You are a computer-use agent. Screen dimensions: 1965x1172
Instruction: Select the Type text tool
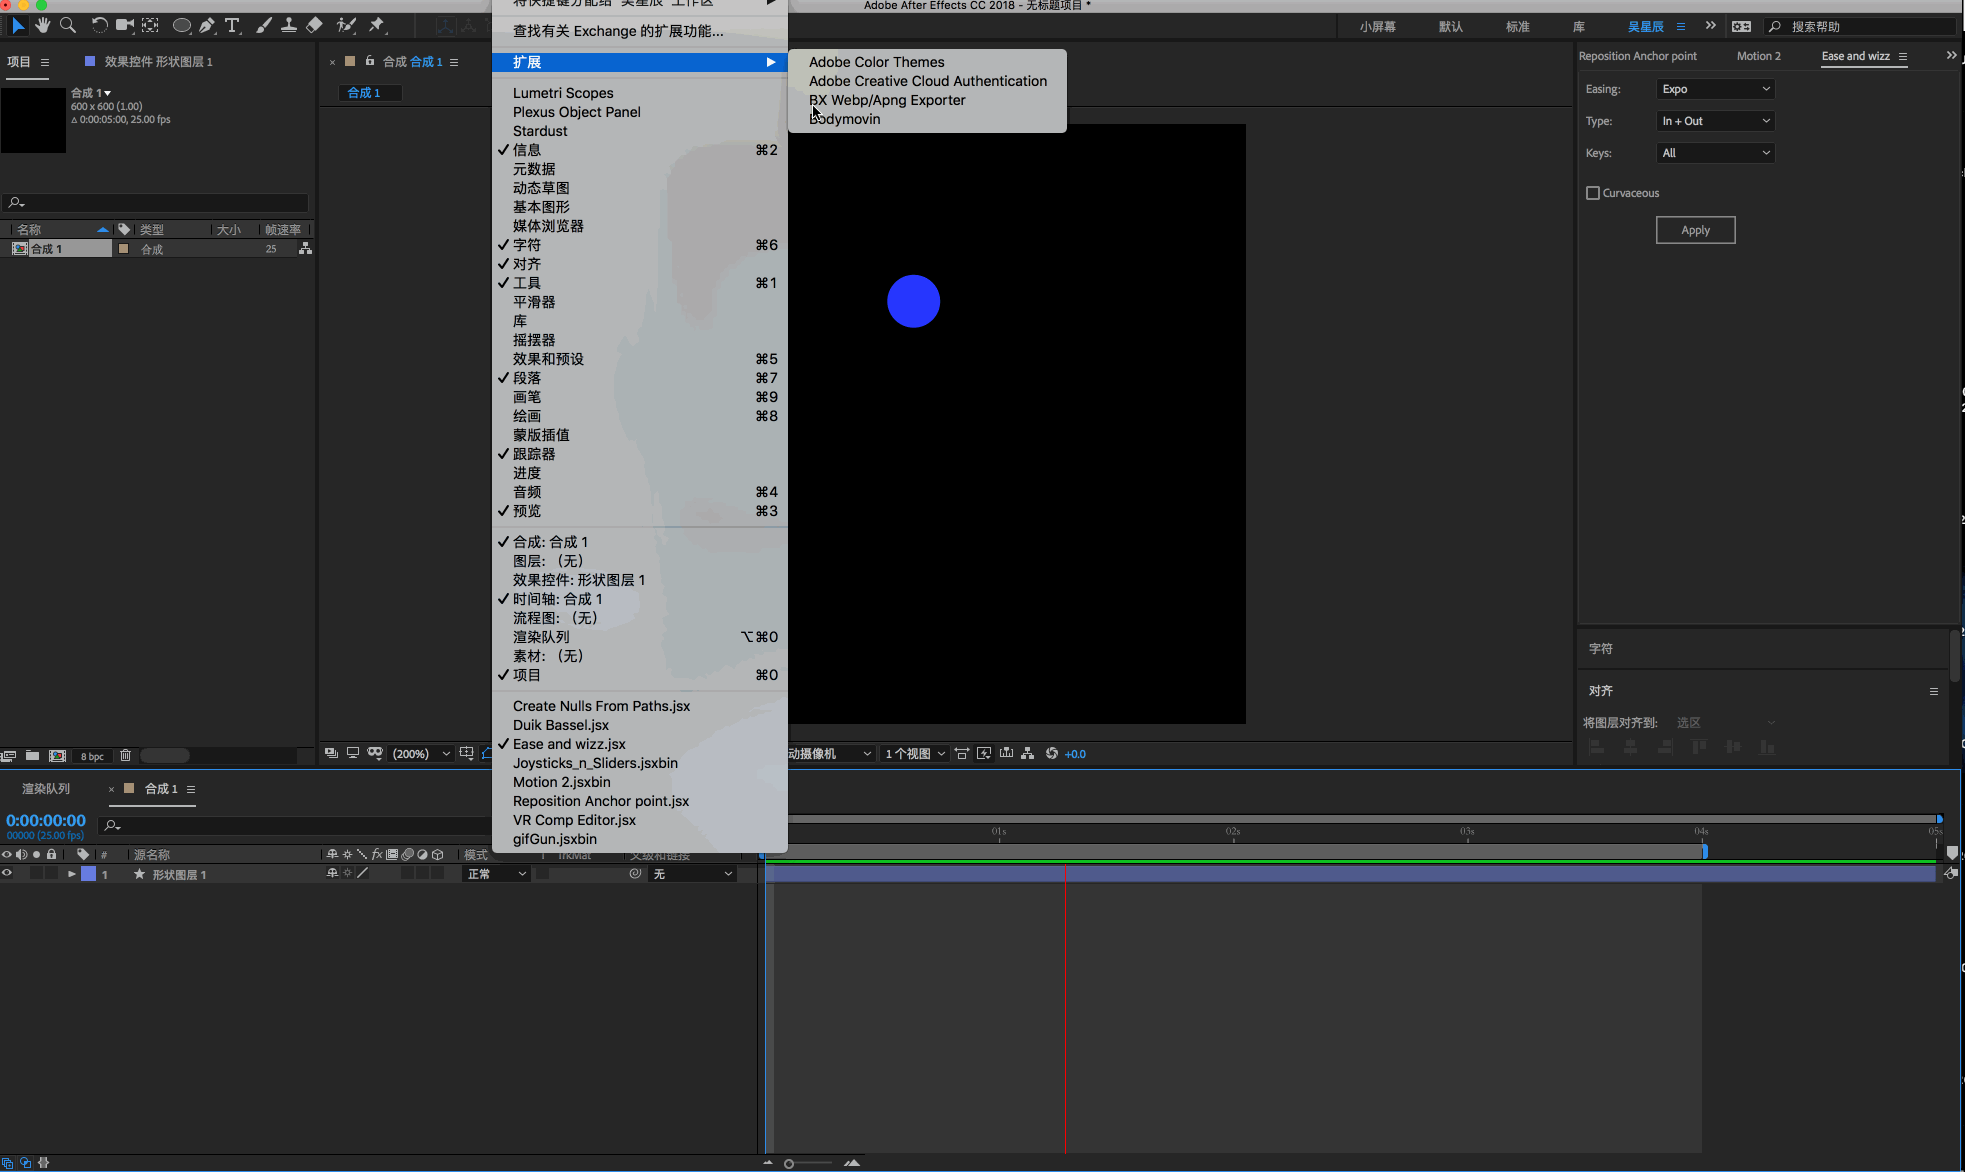(232, 25)
